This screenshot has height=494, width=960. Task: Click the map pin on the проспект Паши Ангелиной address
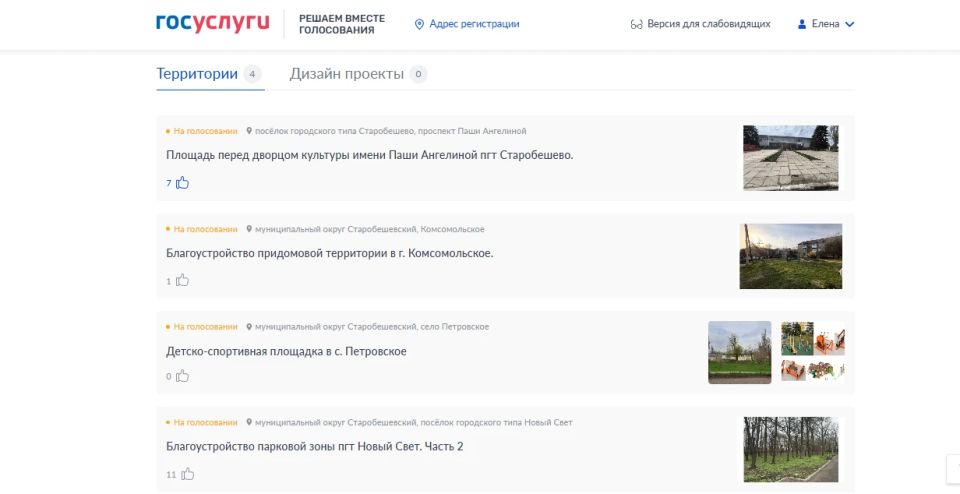coord(249,131)
